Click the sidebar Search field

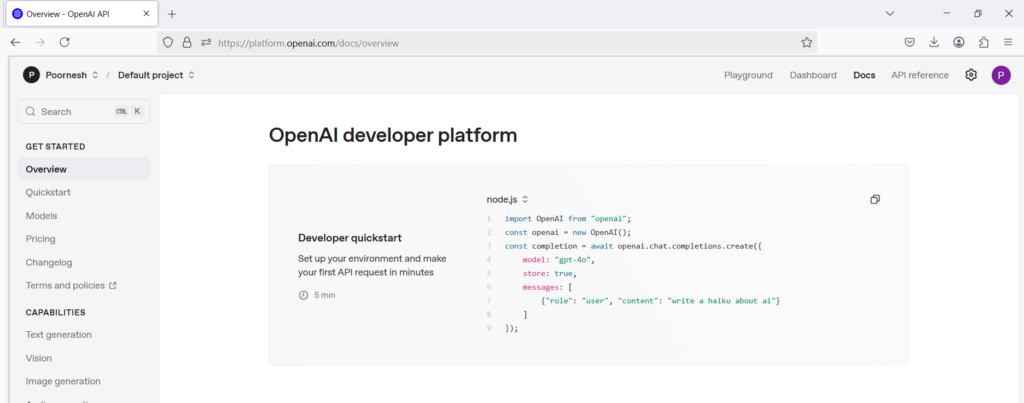tap(84, 112)
